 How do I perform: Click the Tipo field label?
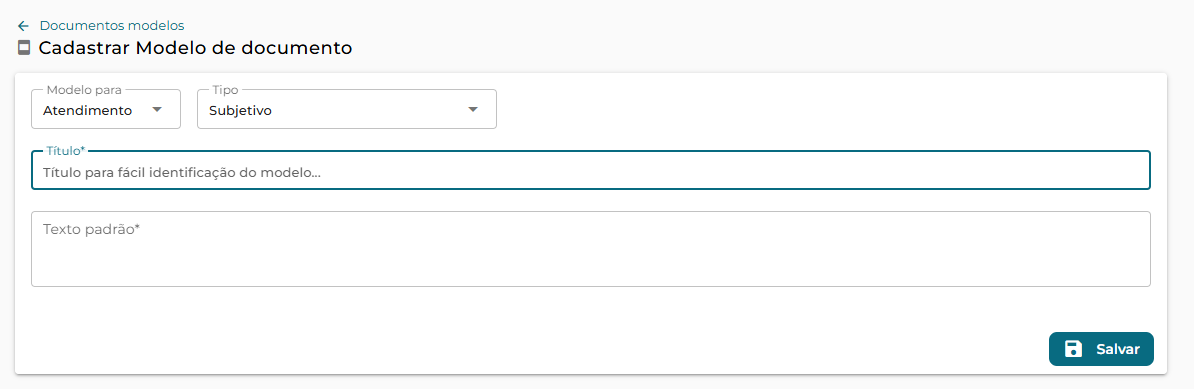point(225,90)
